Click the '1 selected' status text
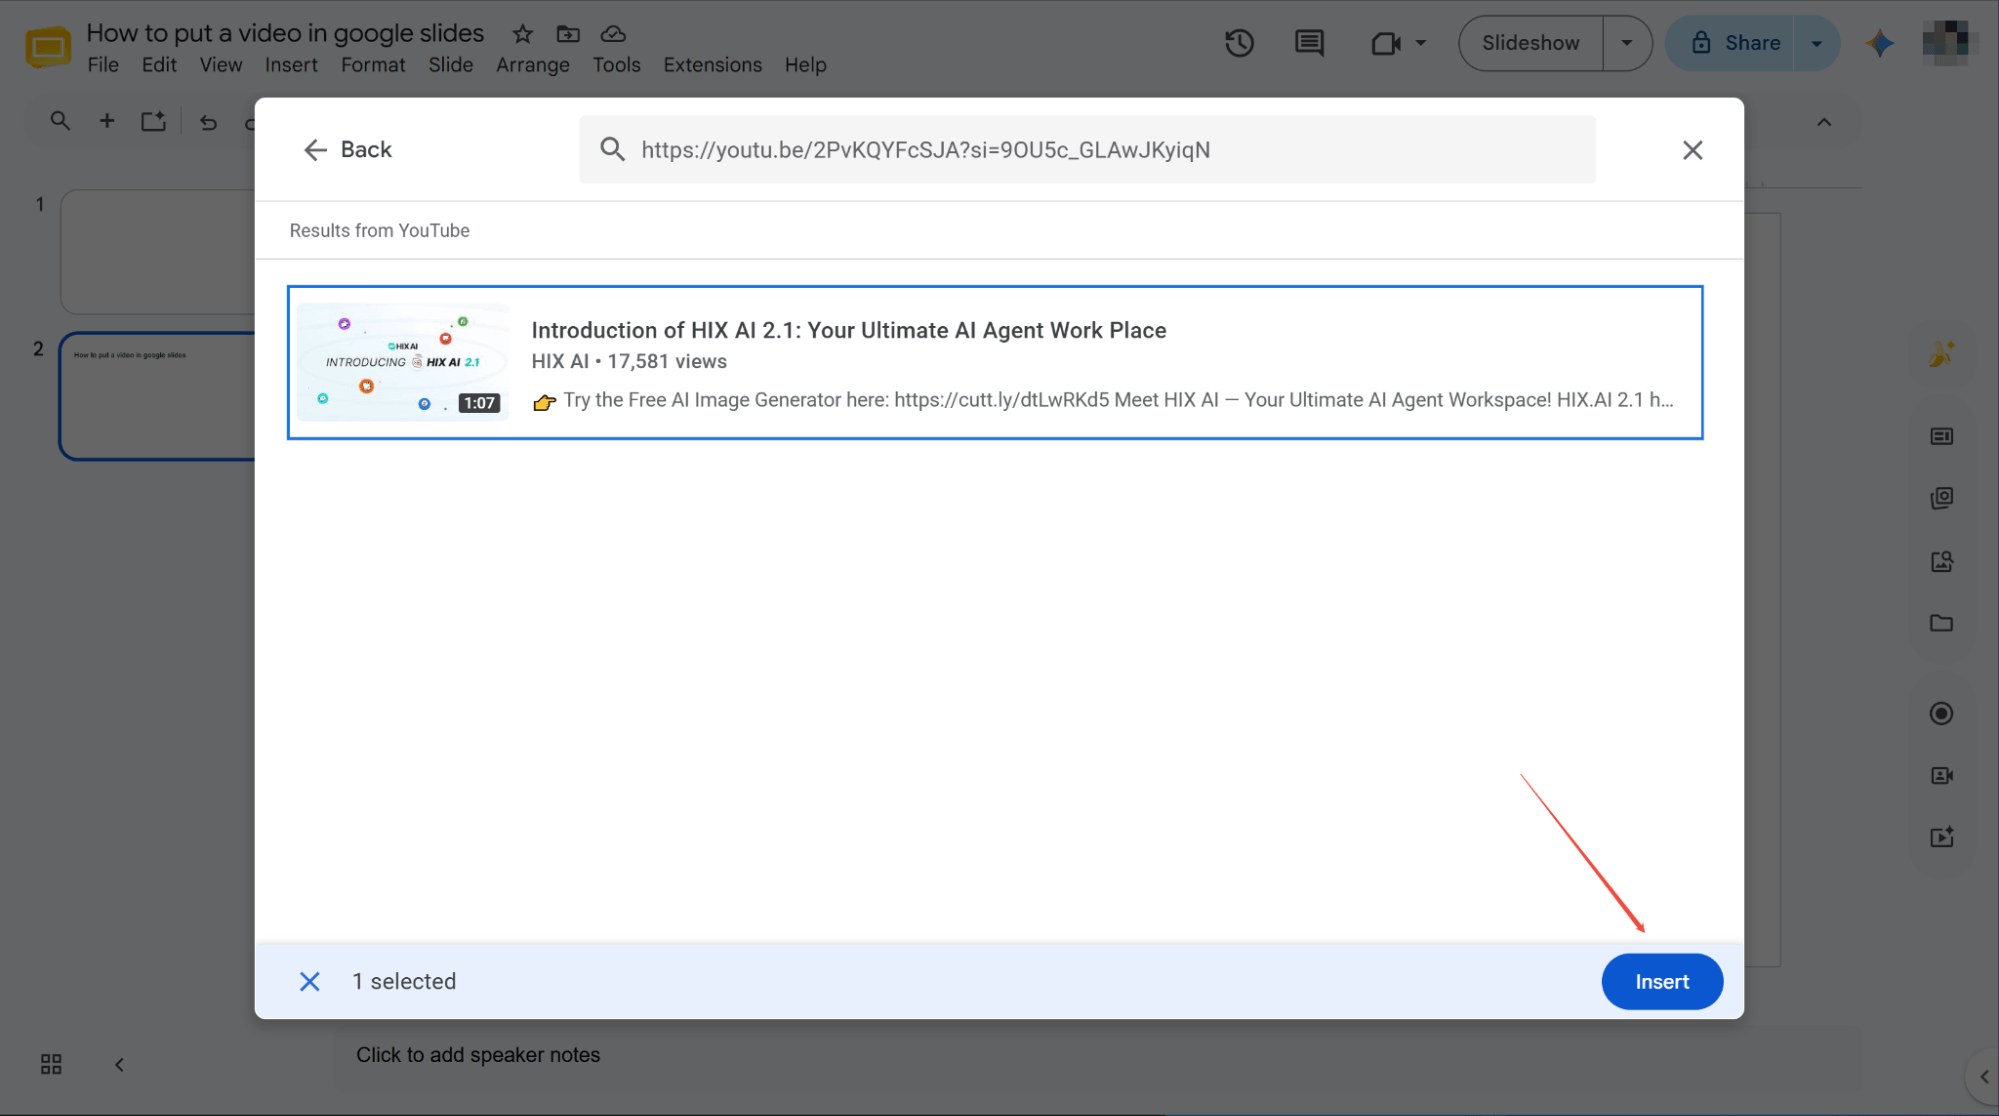The width and height of the screenshot is (1999, 1116). pyautogui.click(x=404, y=982)
